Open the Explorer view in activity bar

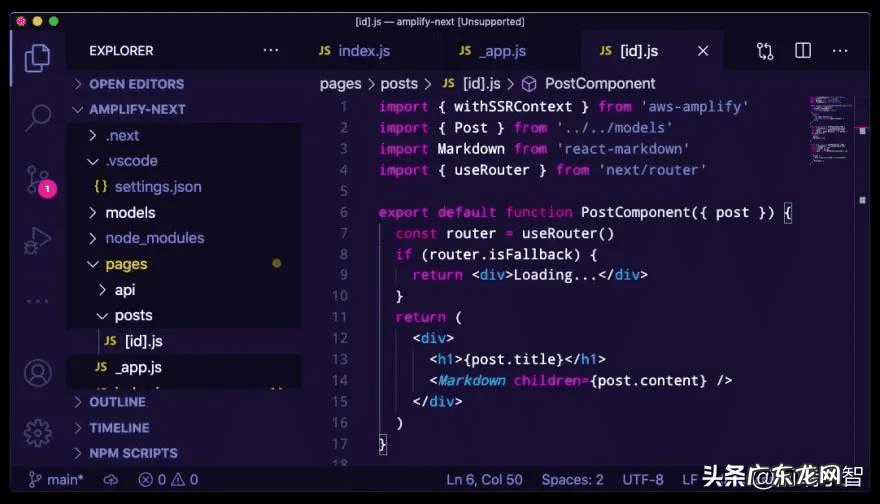click(x=37, y=58)
